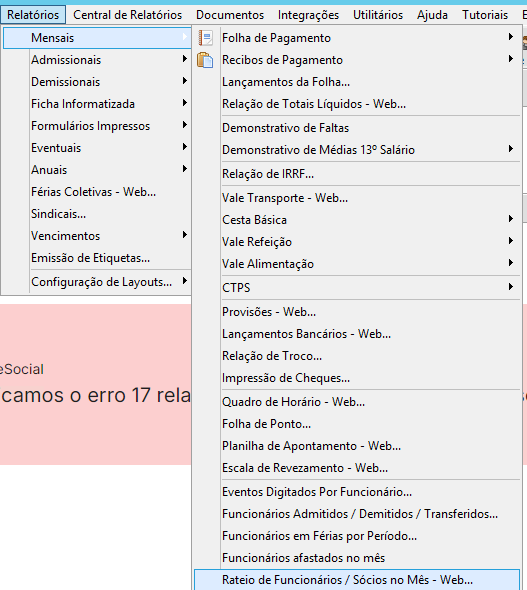Choose Eventos Digitados Por Funcionário...
Image resolution: width=527 pixels, height=590 pixels.
click(x=357, y=492)
